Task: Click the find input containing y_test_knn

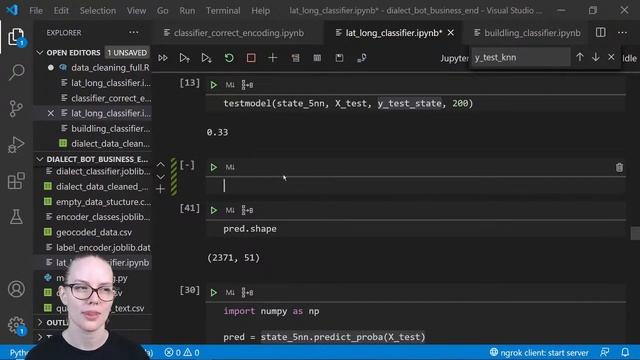Action: click(520, 58)
